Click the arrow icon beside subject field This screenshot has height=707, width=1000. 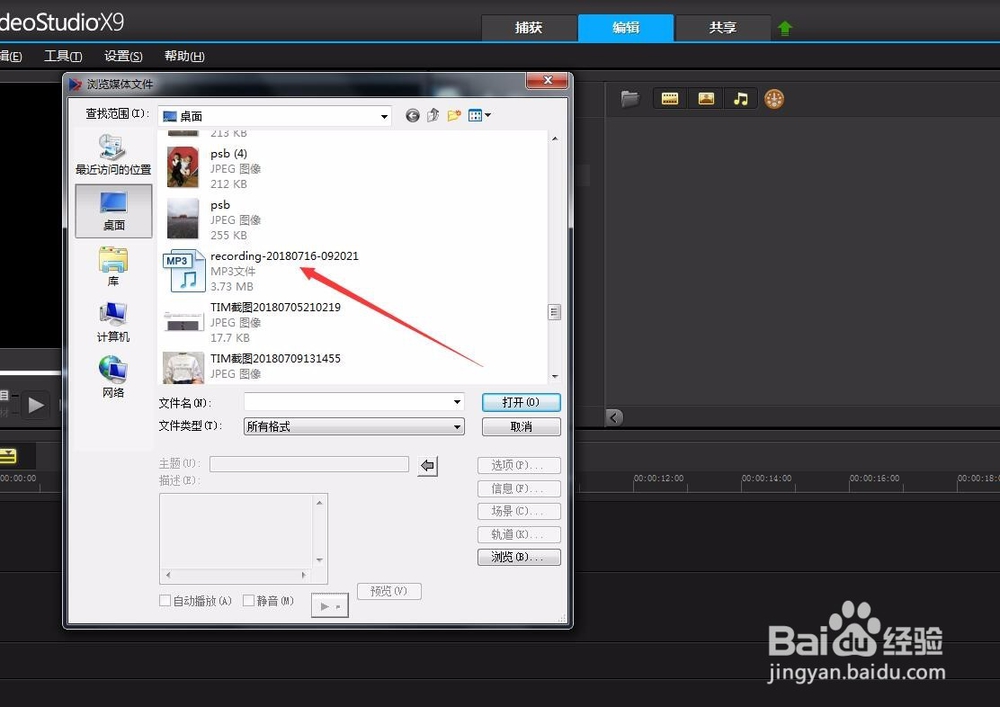click(x=427, y=466)
